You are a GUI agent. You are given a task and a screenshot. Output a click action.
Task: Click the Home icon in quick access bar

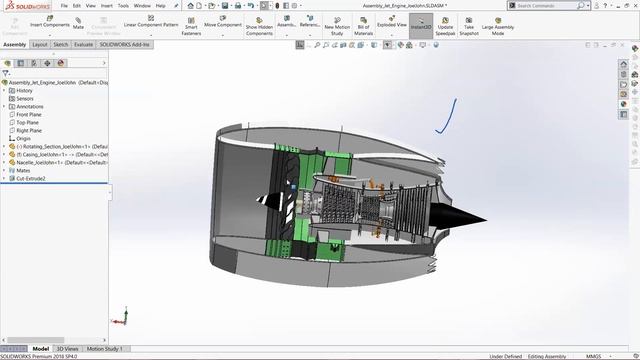point(191,6)
